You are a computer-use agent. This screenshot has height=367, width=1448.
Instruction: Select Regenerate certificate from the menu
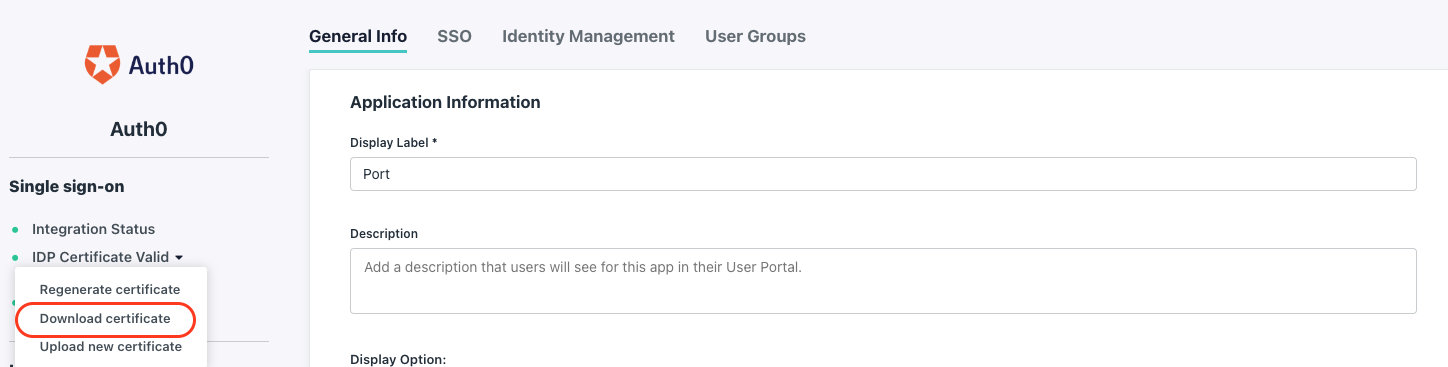tap(110, 290)
